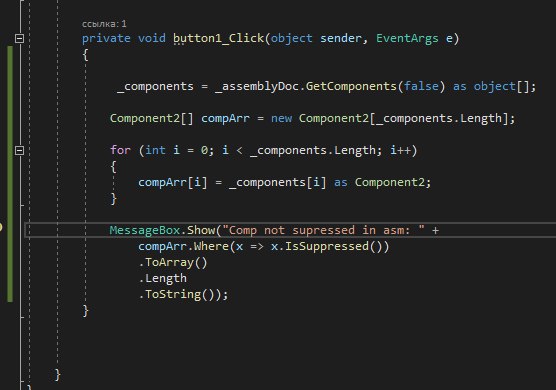Click the quick actions lightbulb in margin
Screen dimensions: 556x390
[1, 227]
